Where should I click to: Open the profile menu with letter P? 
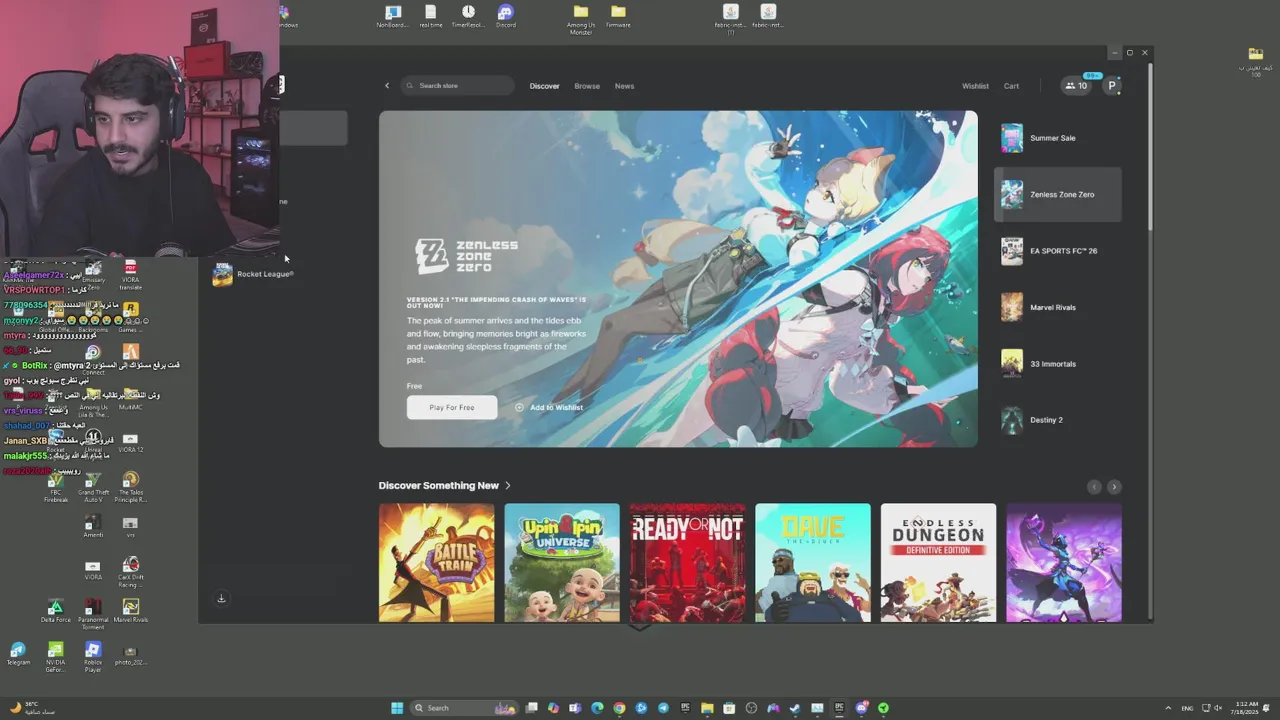click(1111, 86)
